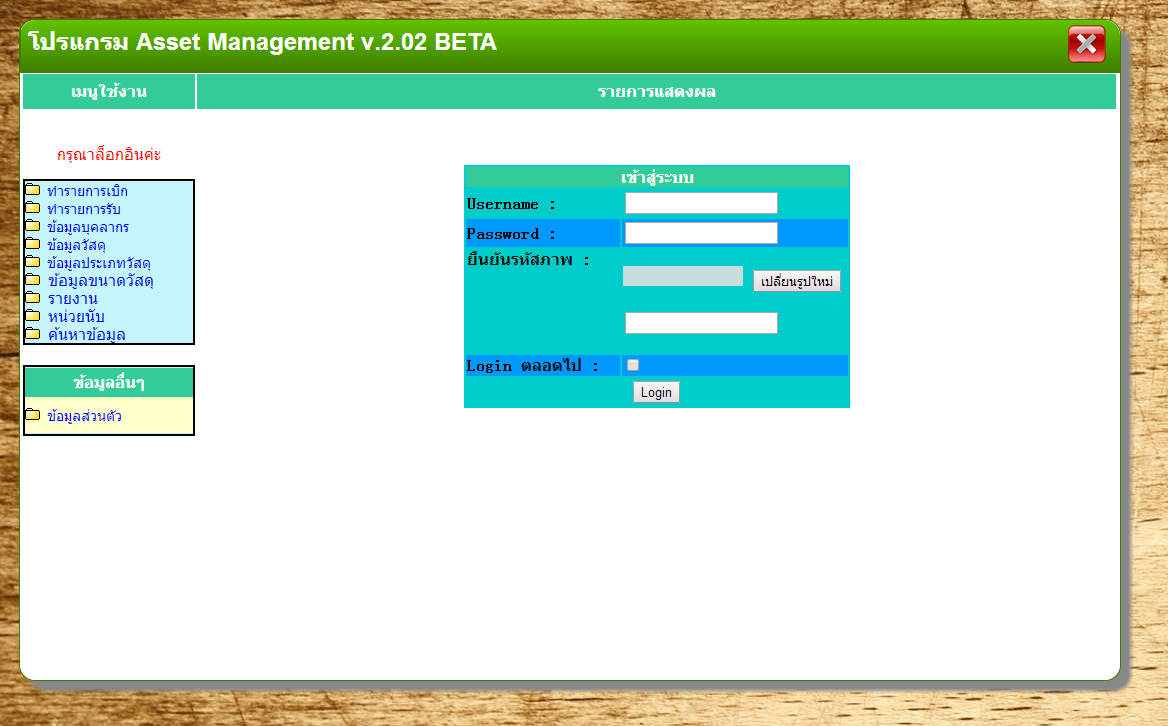Click folder icon beside ข้อมูลบุคลากร

click(x=33, y=226)
